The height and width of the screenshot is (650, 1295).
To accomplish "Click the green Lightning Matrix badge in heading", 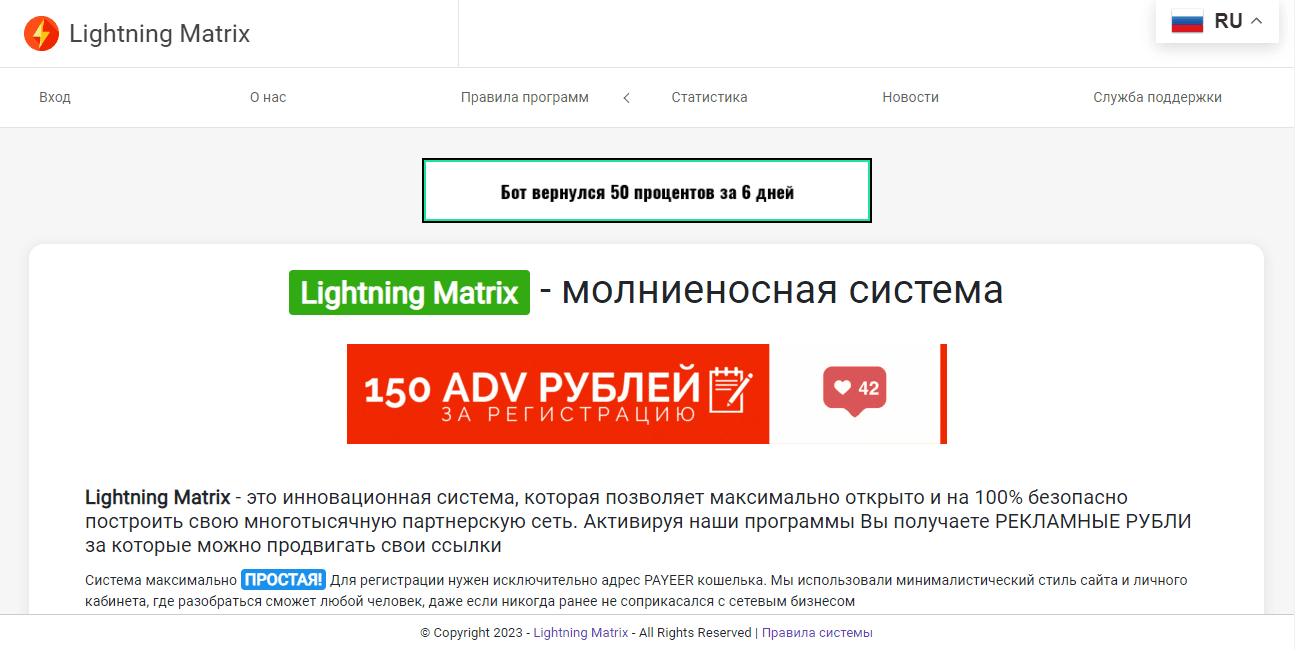I will point(409,292).
